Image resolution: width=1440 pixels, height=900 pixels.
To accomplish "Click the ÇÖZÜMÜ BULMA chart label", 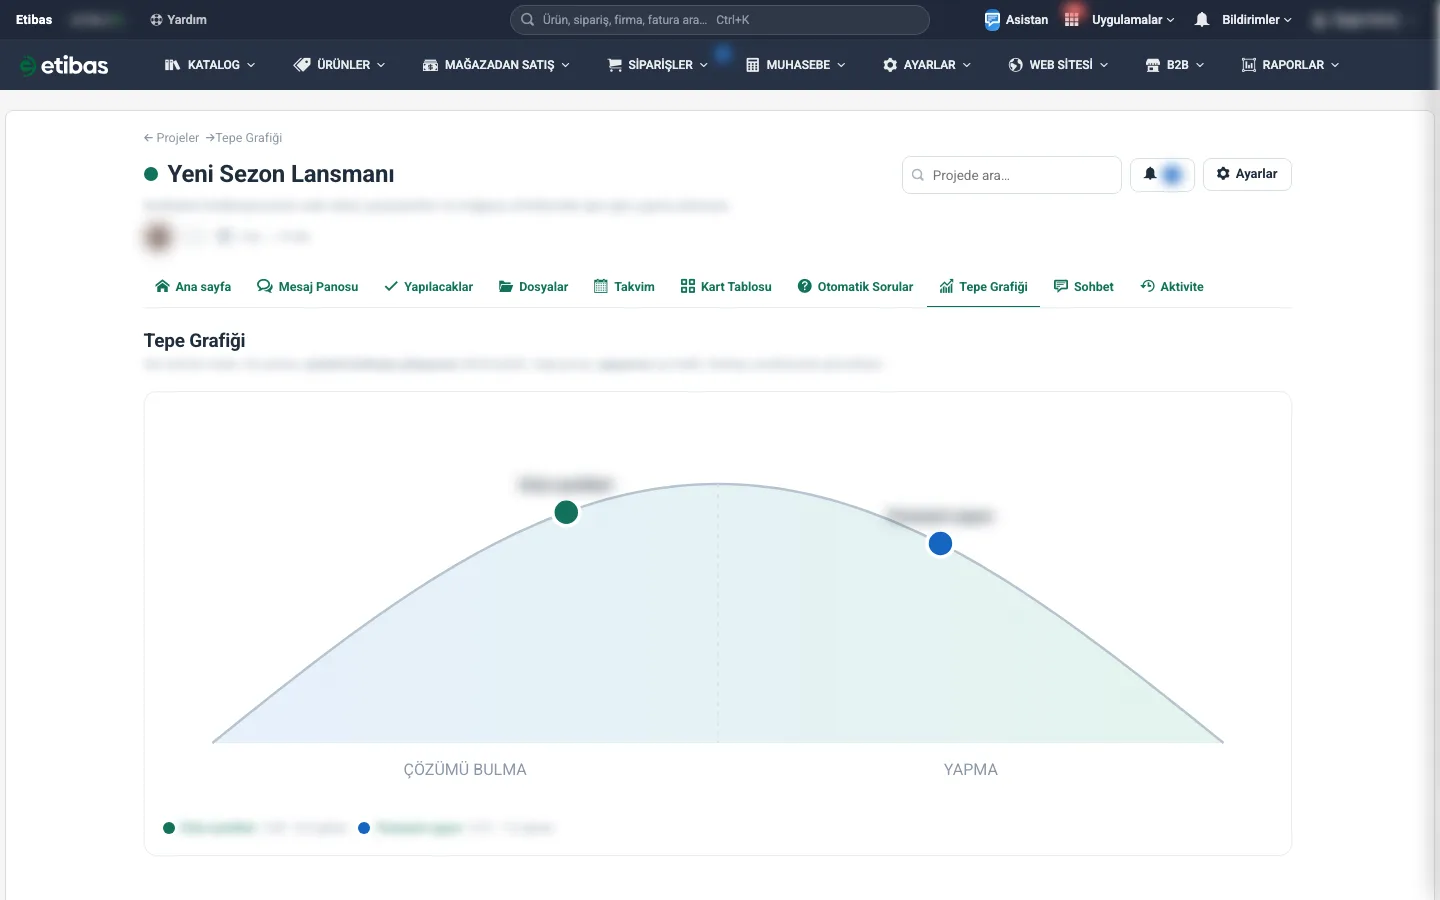I will (465, 770).
